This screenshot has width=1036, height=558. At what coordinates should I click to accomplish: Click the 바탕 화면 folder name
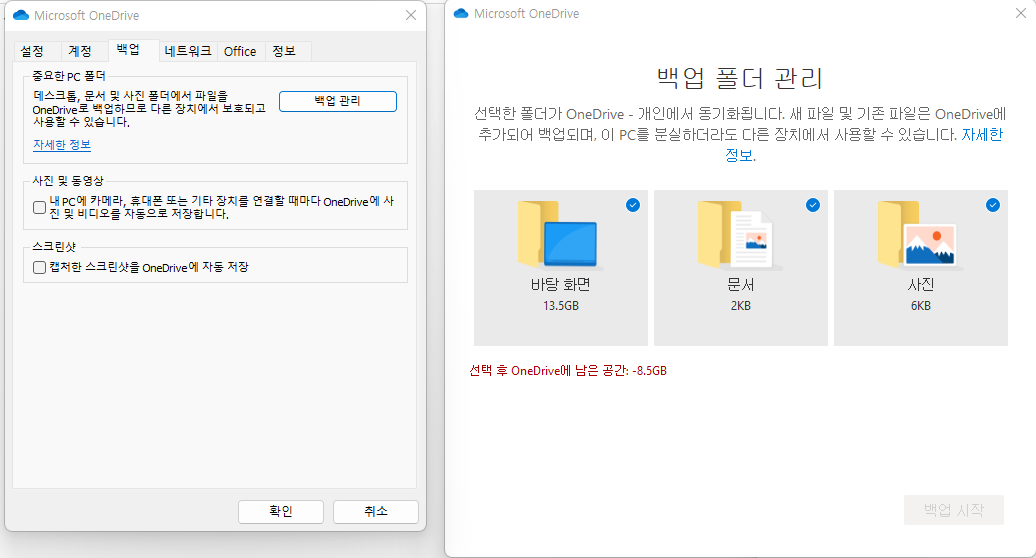coord(561,285)
